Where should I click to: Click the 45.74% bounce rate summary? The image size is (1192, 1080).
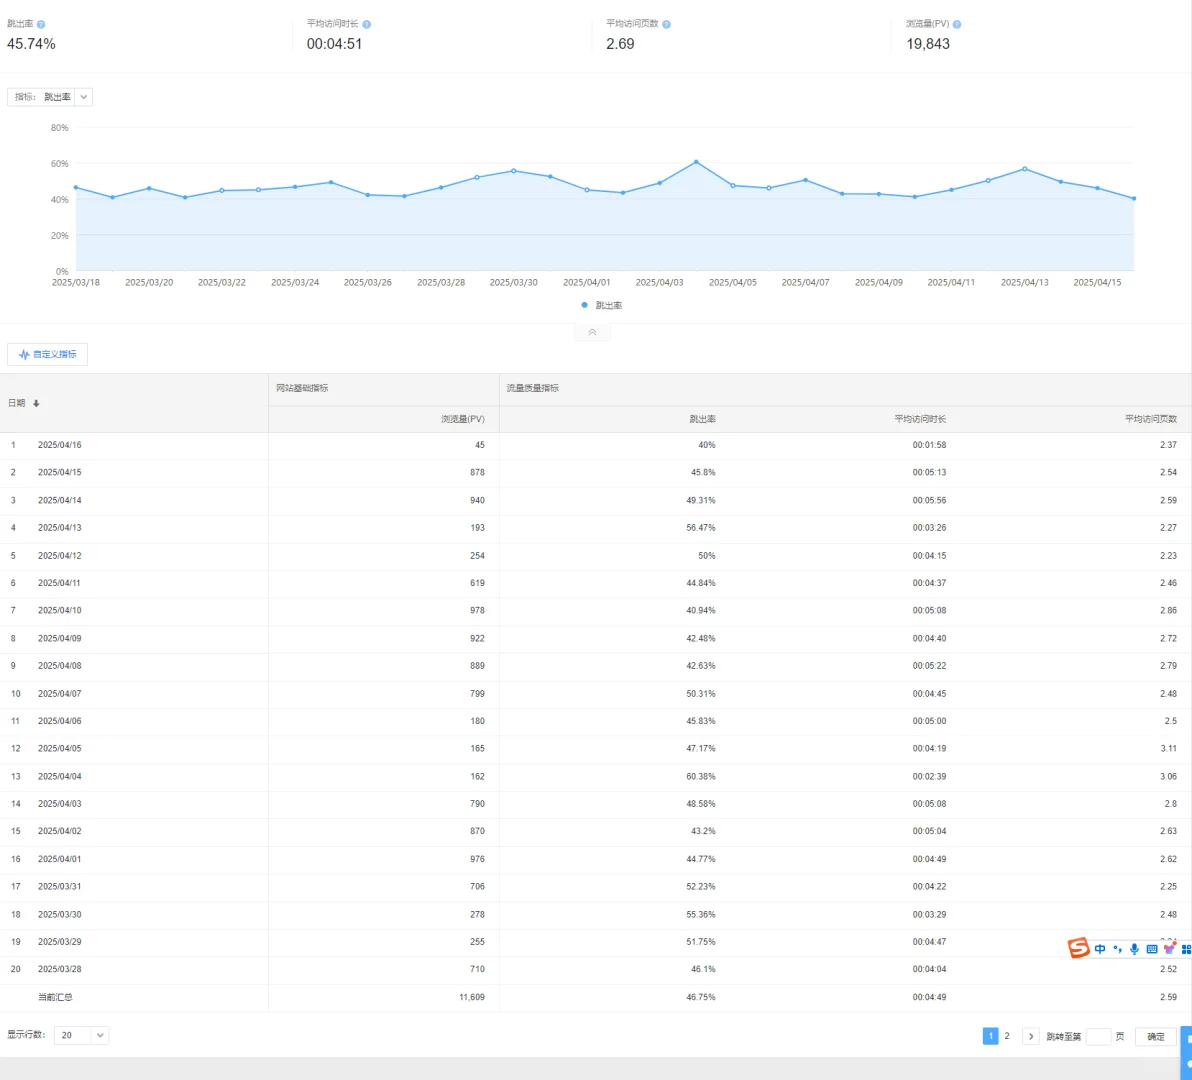pyautogui.click(x=31, y=44)
